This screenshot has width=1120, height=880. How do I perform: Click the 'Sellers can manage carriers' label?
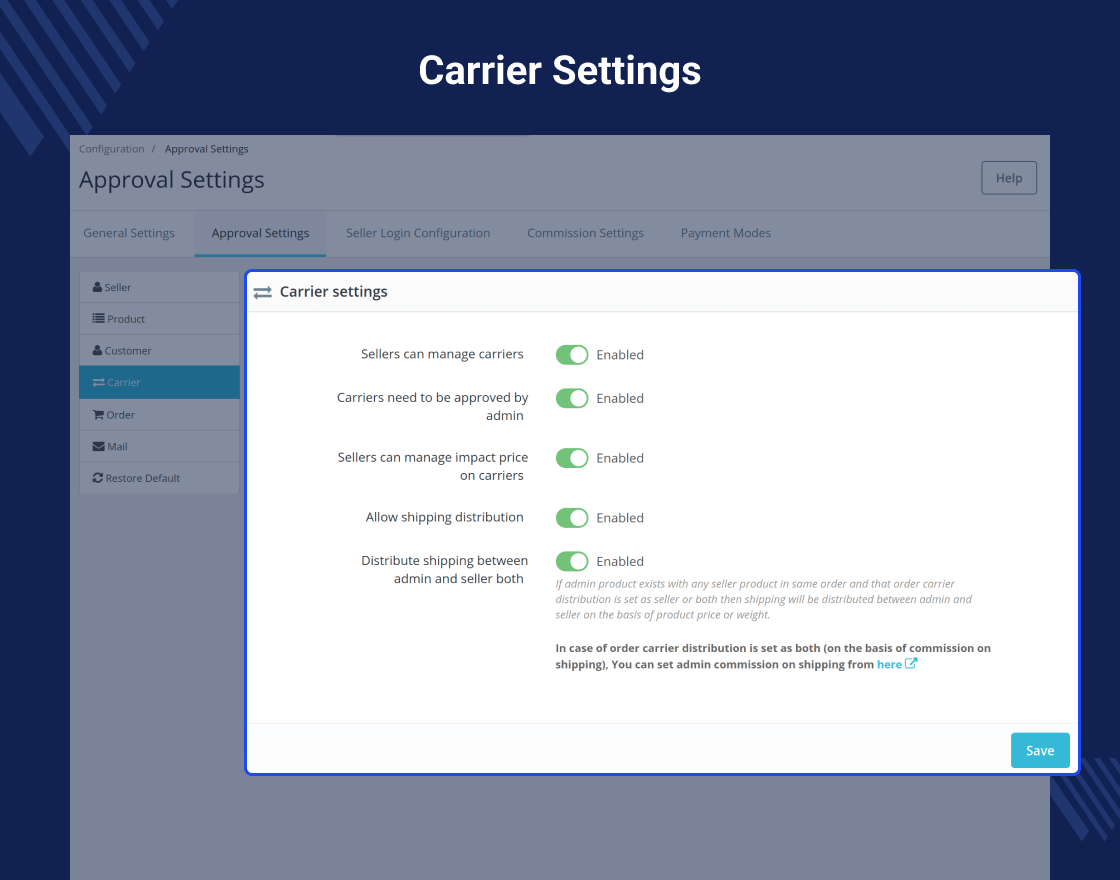442,354
